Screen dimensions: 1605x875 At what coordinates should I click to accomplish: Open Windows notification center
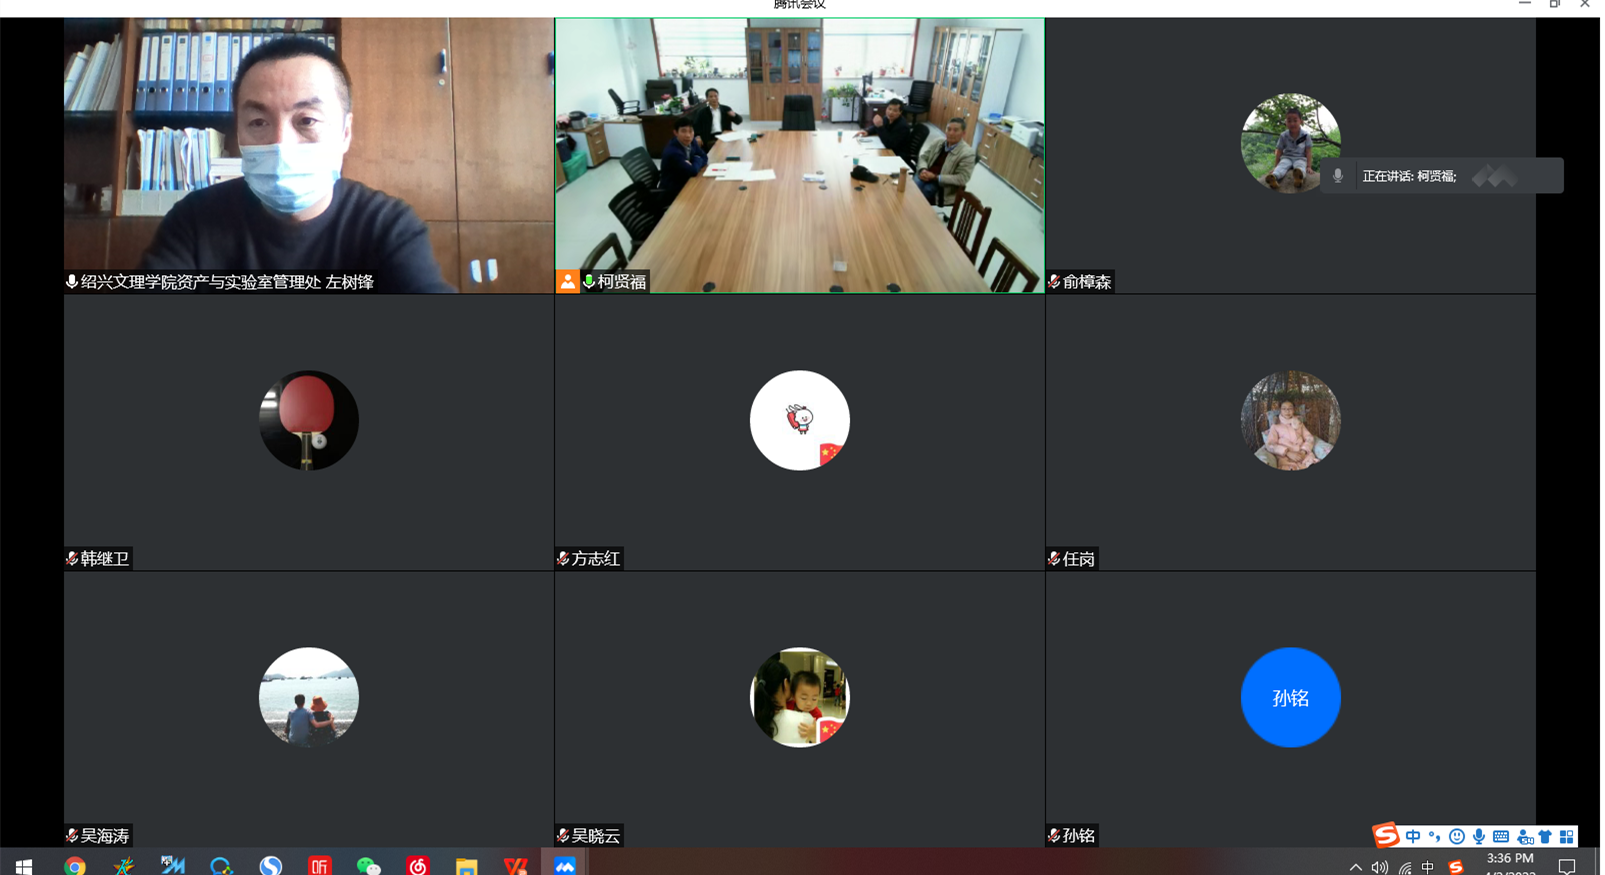[1567, 866]
